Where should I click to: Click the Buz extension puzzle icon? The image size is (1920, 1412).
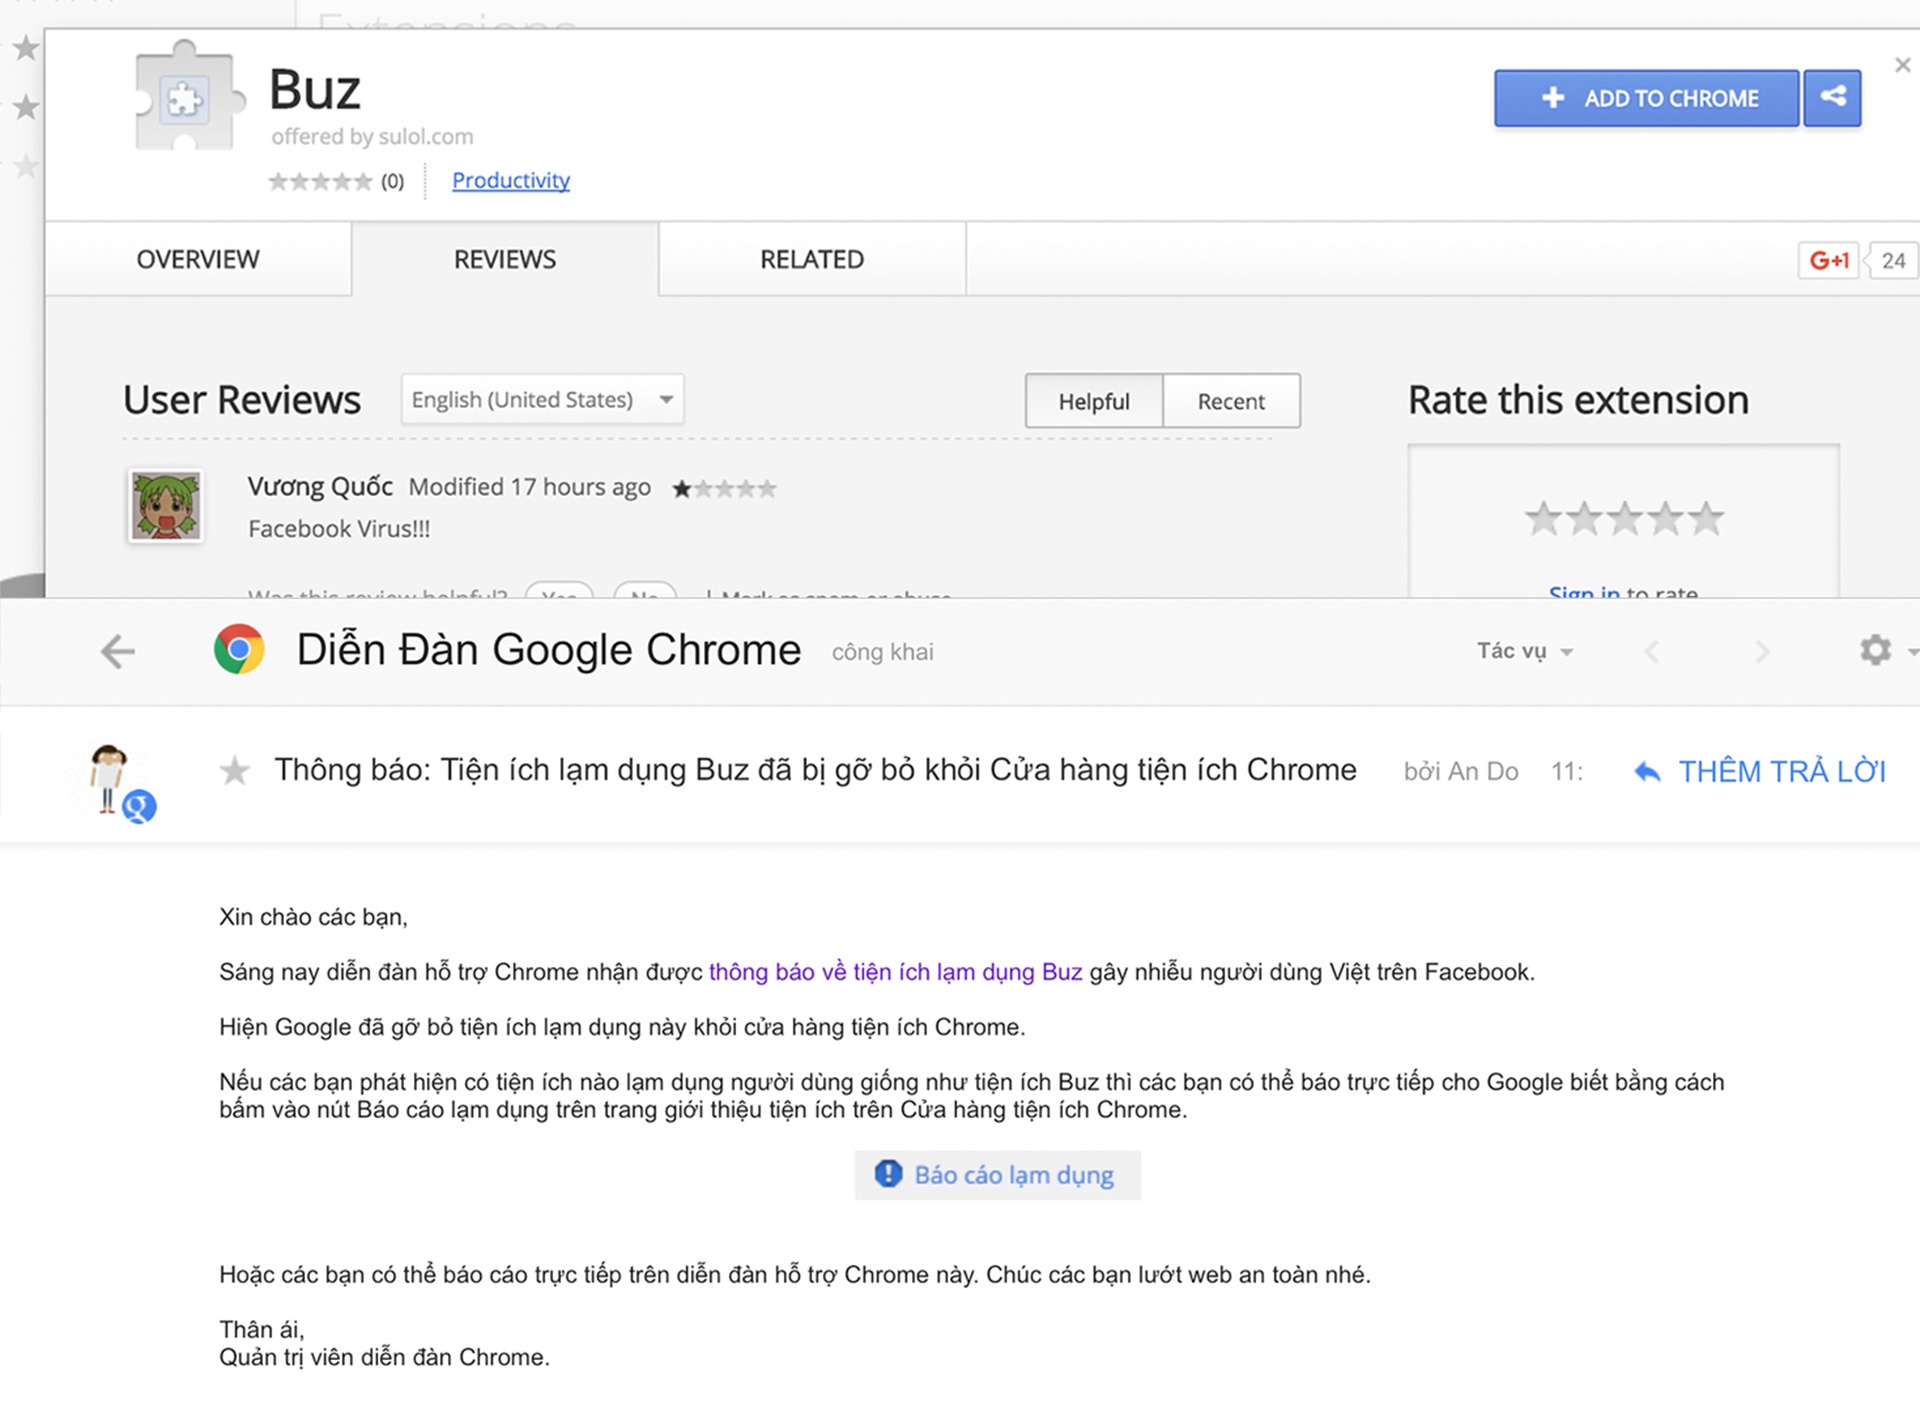coord(187,98)
